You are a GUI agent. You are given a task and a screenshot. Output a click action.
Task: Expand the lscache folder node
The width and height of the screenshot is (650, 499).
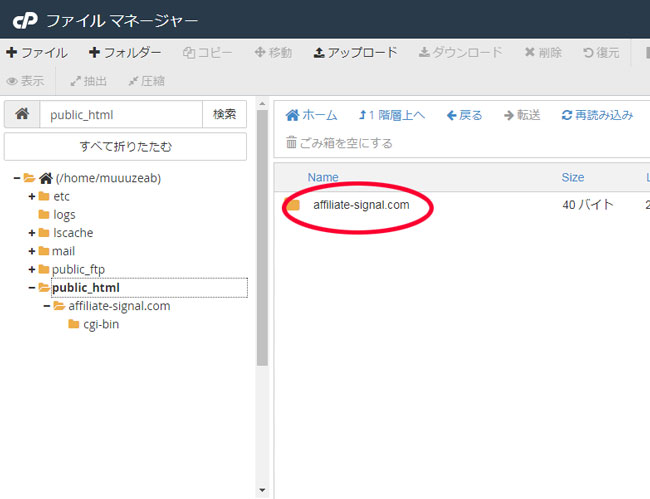[32, 233]
